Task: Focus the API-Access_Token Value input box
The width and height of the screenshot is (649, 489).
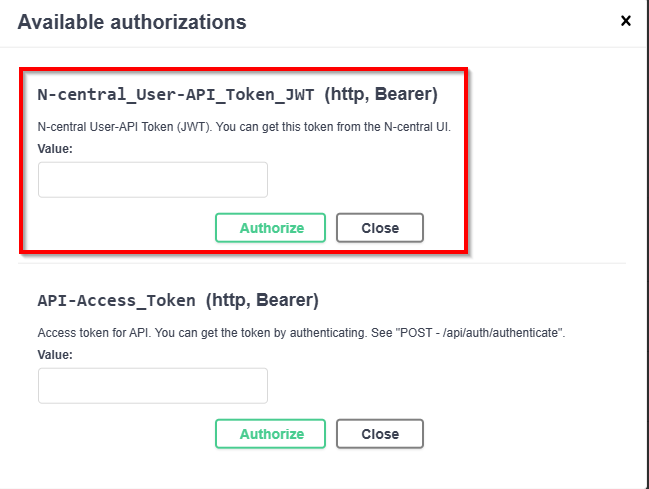Action: 153,386
